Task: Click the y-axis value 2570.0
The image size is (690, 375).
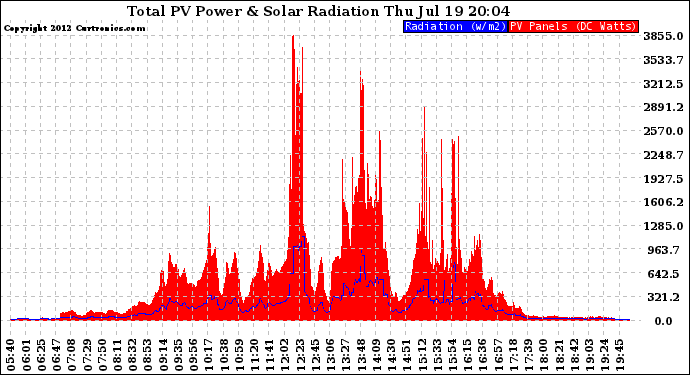Action: [663, 131]
